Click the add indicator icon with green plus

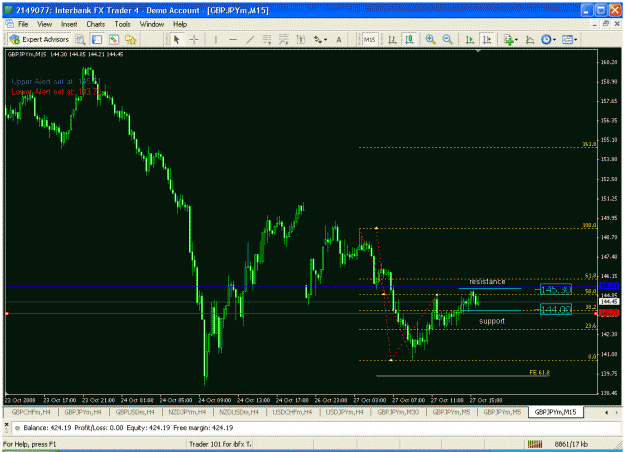click(x=508, y=39)
